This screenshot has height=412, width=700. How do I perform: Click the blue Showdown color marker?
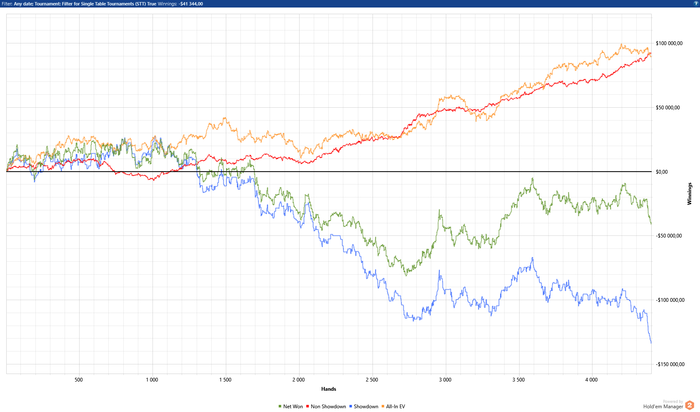[x=350, y=407]
